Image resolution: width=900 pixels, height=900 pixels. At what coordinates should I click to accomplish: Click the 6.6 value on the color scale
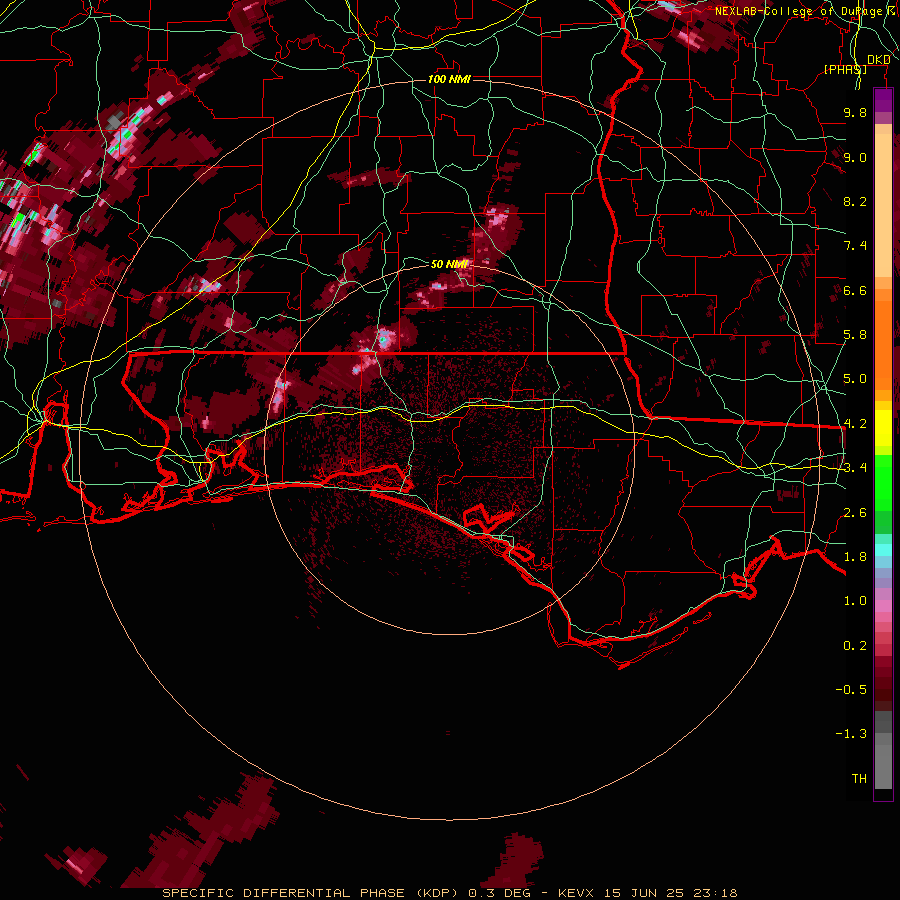point(855,290)
